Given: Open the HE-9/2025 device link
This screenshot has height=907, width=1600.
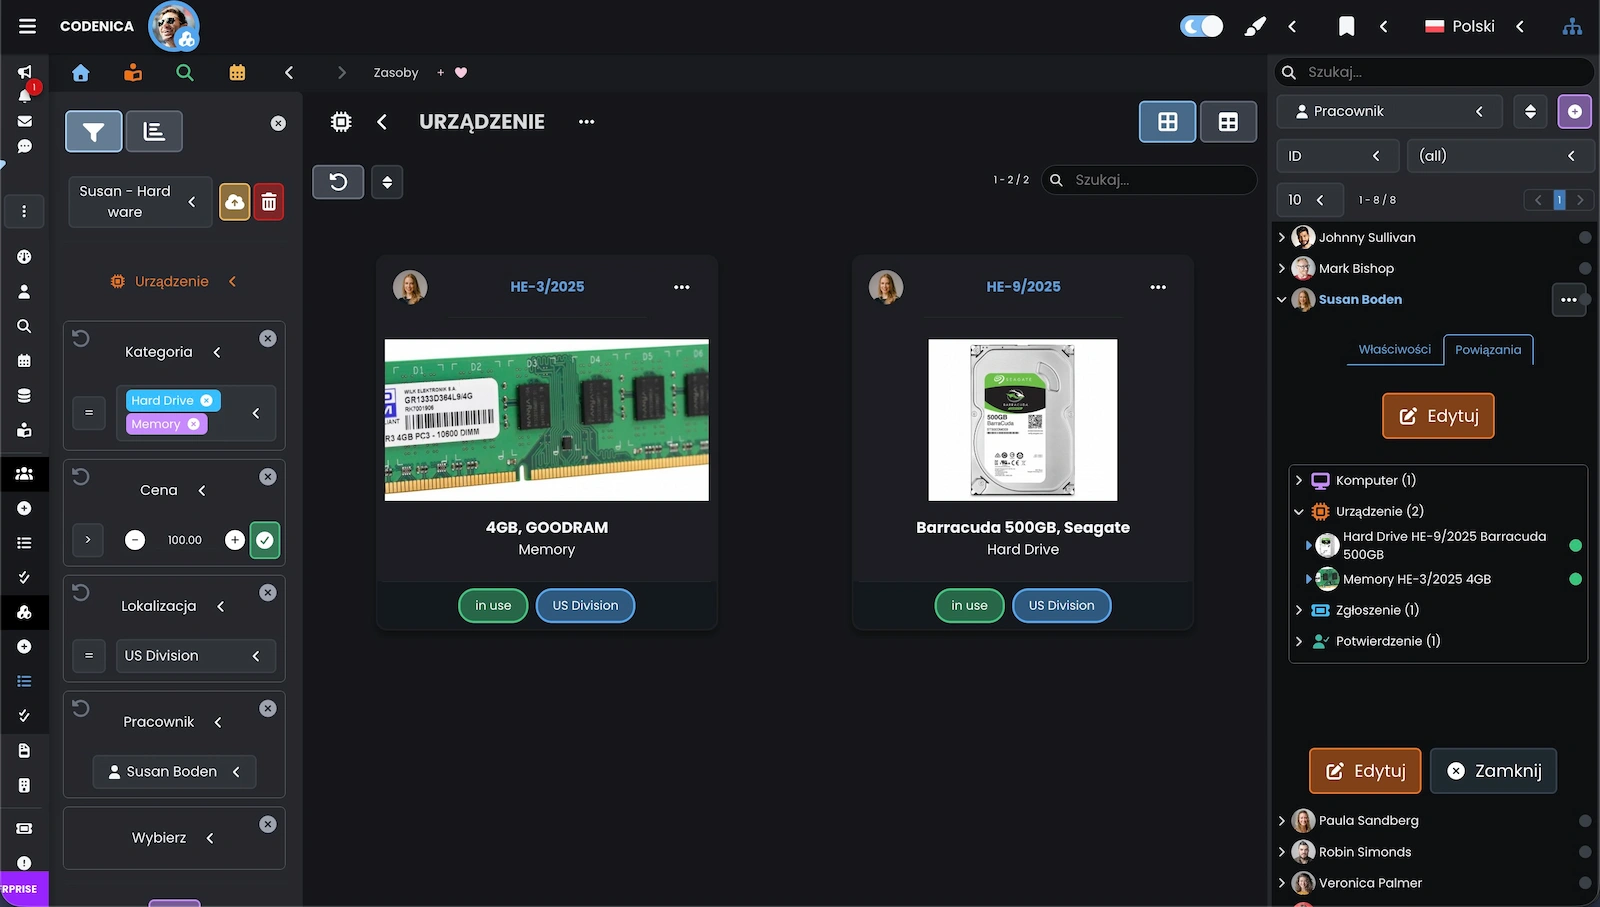Looking at the screenshot, I should click(x=1023, y=287).
